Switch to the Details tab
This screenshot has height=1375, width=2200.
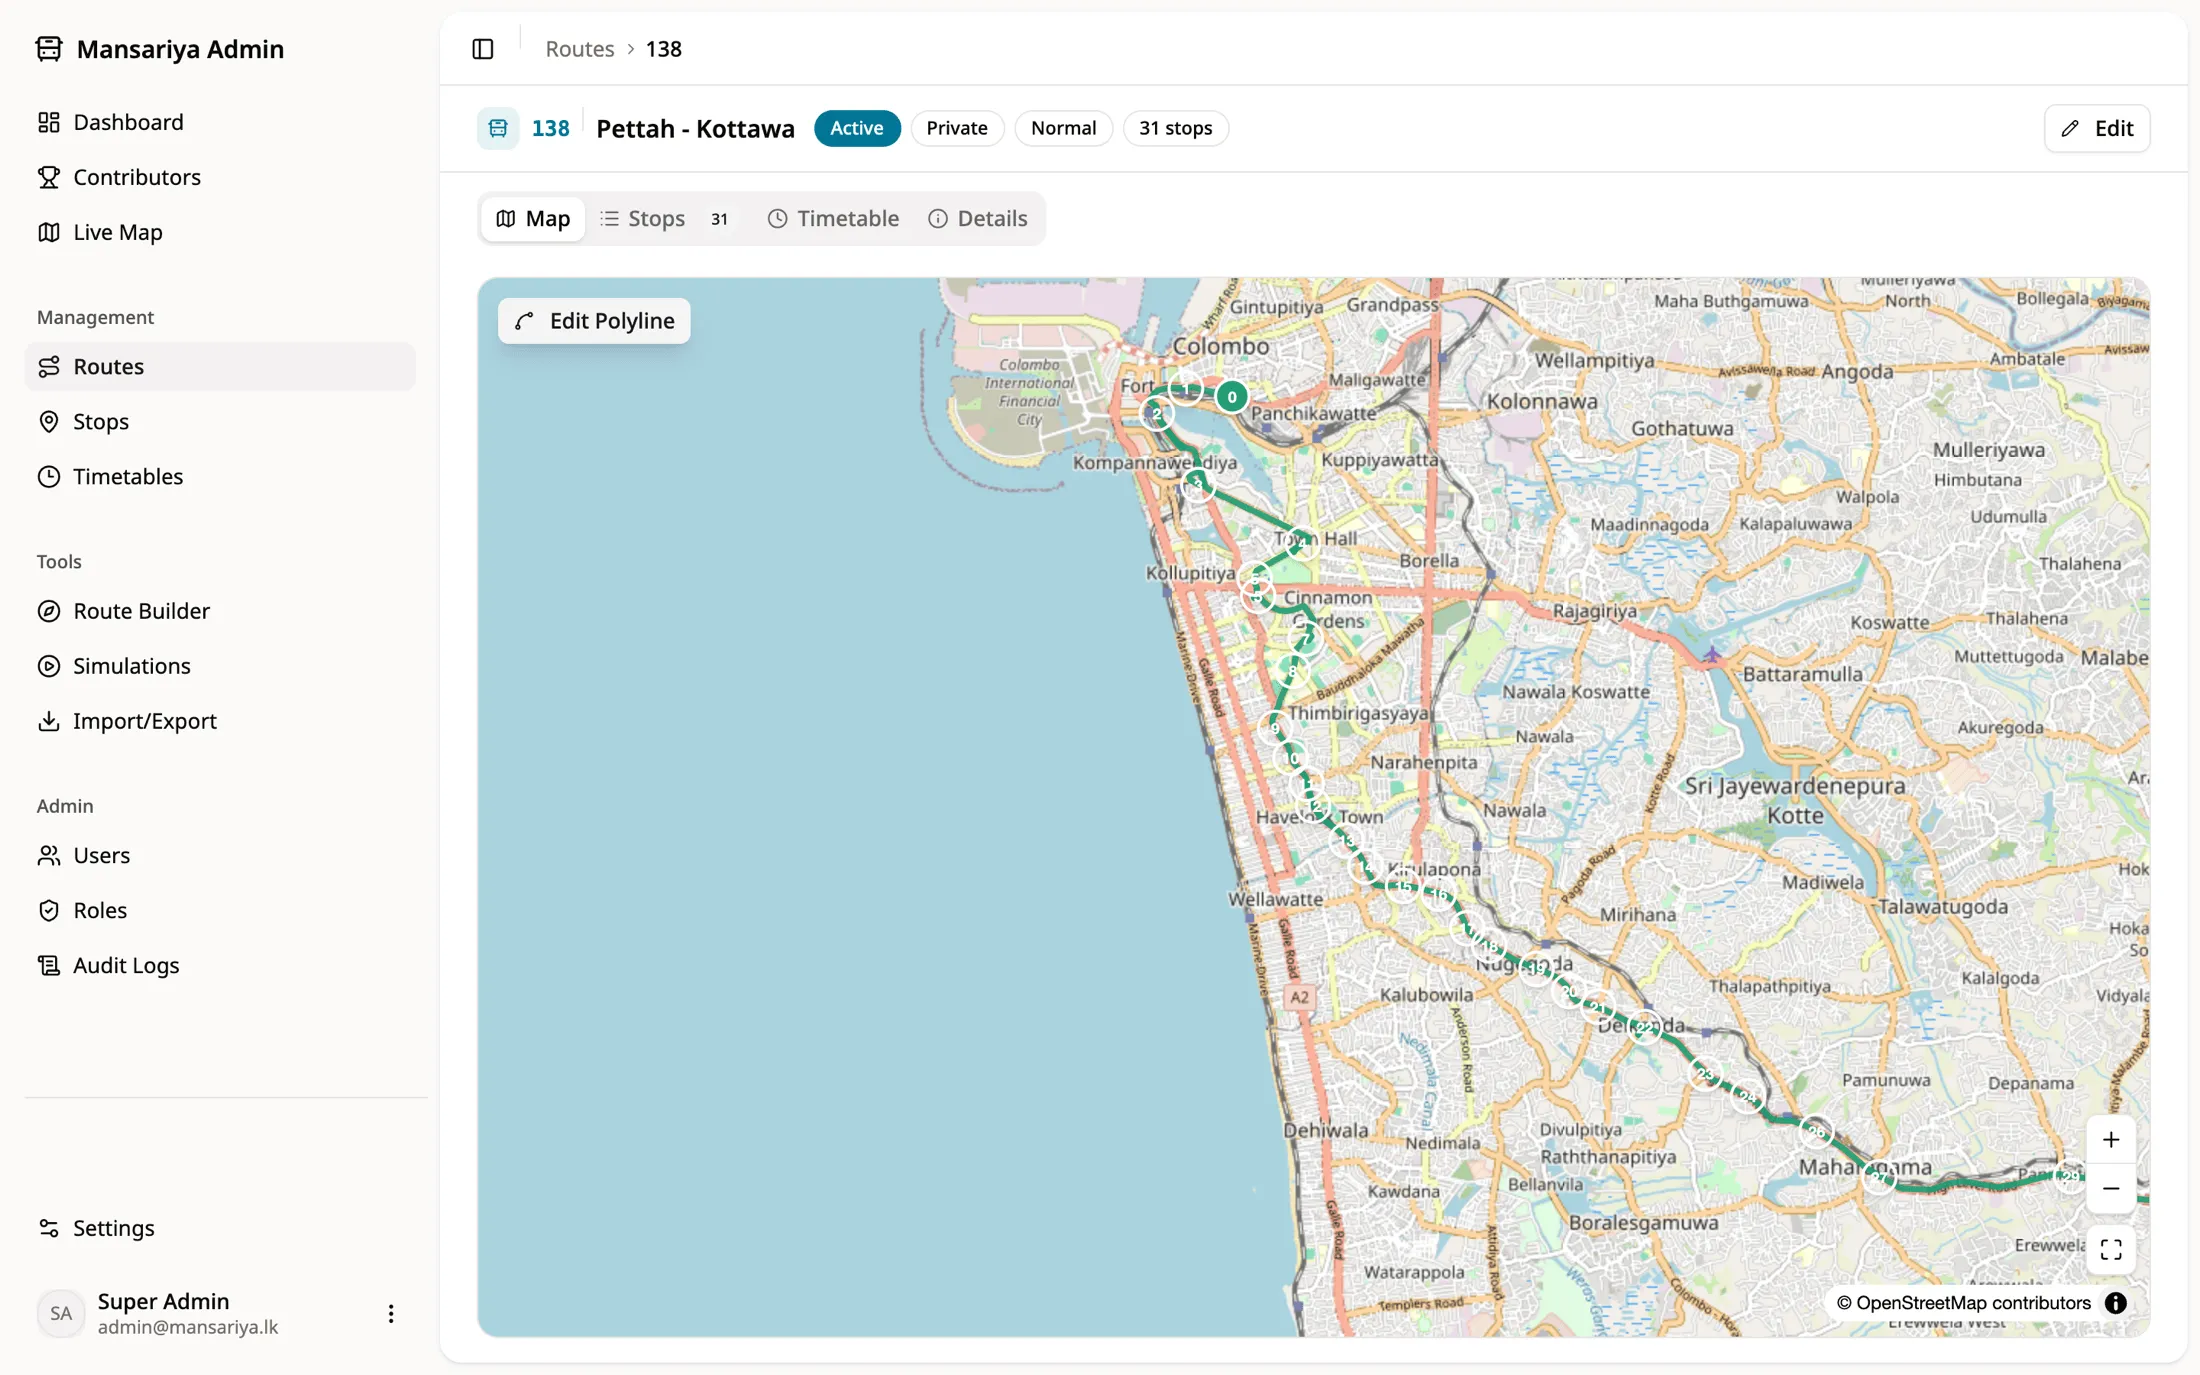(978, 219)
